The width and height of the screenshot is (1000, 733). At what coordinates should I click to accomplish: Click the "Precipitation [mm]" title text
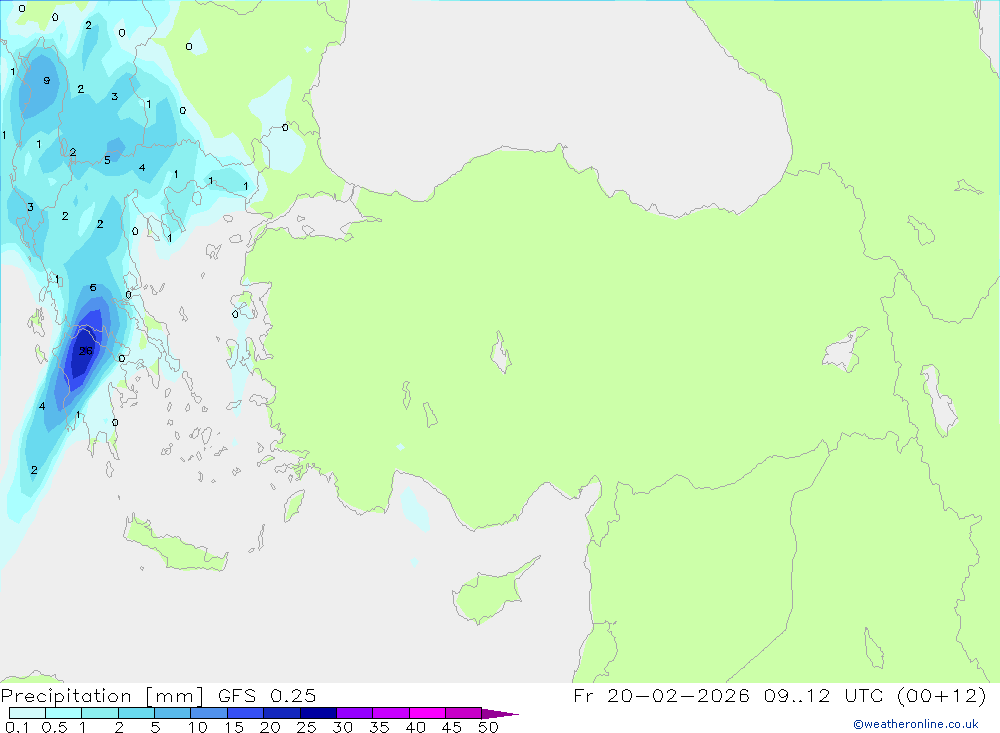102,696
